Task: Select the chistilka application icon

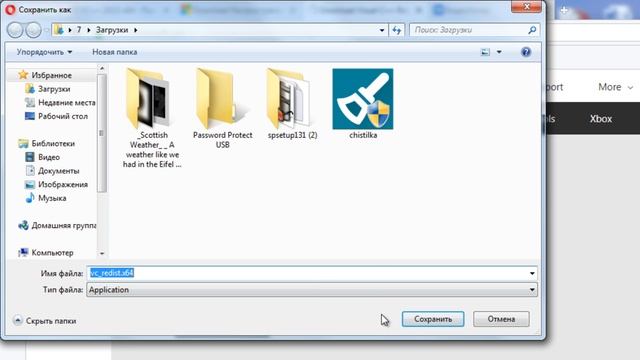Action: [x=363, y=104]
